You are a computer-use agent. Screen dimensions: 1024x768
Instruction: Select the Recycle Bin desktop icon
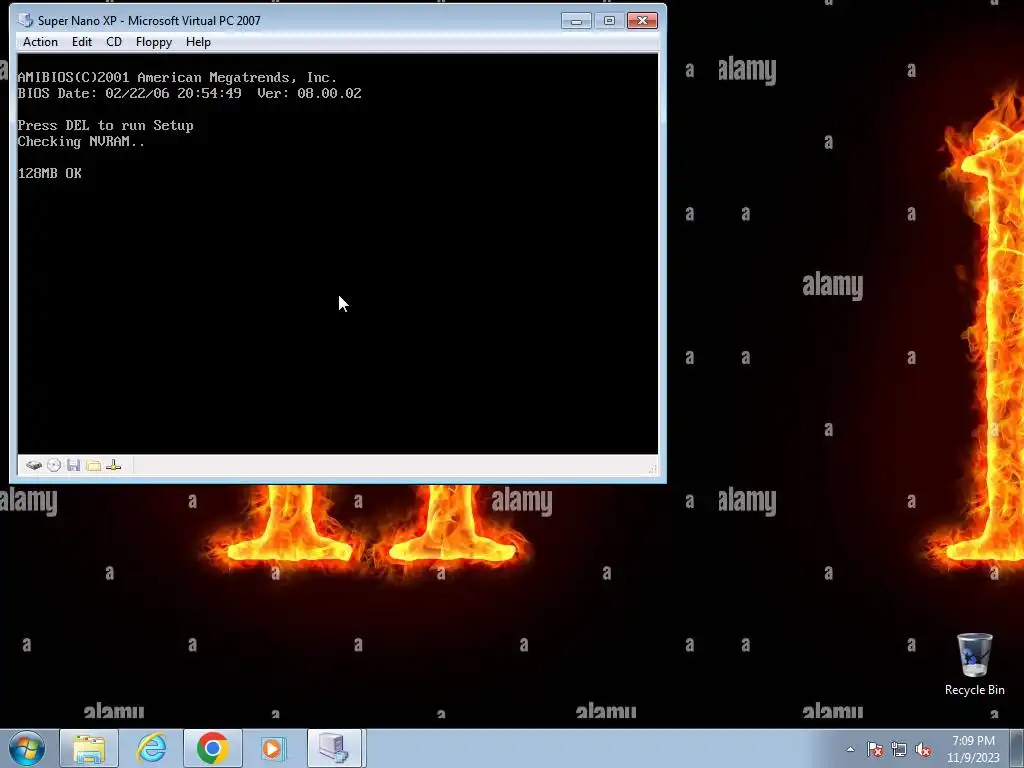coord(974,664)
